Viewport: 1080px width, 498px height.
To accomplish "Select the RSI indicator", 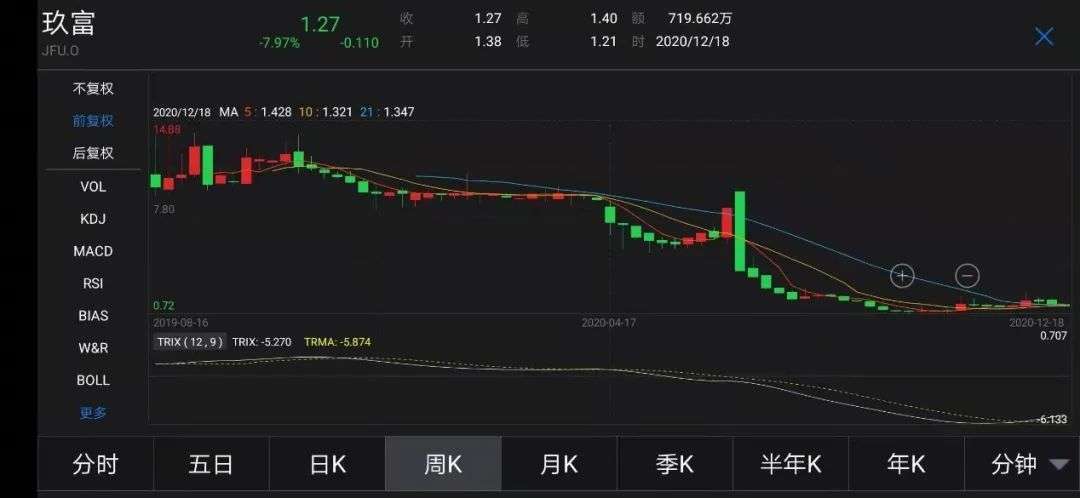I will 93,283.
